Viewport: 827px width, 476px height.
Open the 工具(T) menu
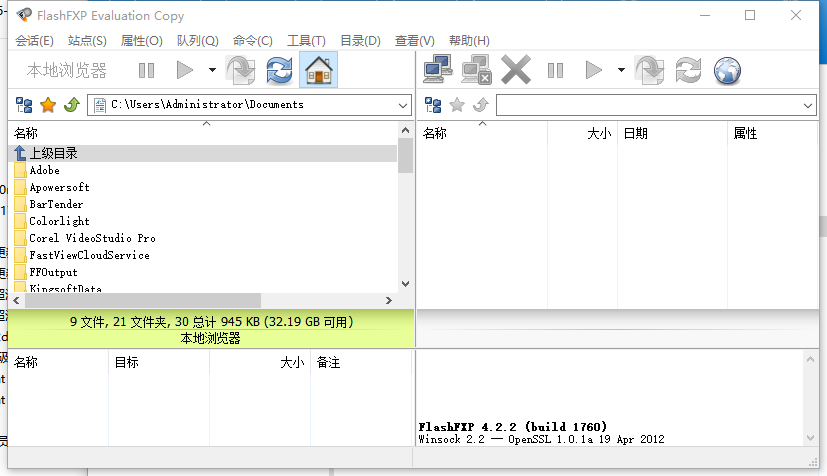point(306,41)
